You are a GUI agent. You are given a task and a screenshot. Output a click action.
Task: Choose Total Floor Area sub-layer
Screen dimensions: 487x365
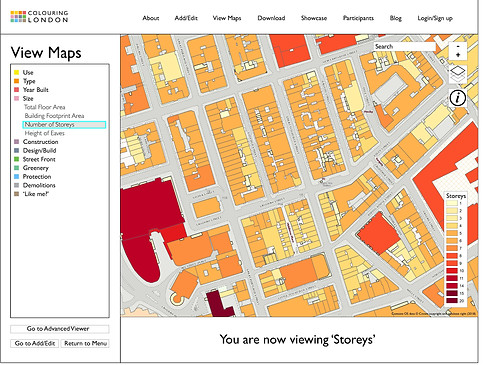tap(45, 107)
